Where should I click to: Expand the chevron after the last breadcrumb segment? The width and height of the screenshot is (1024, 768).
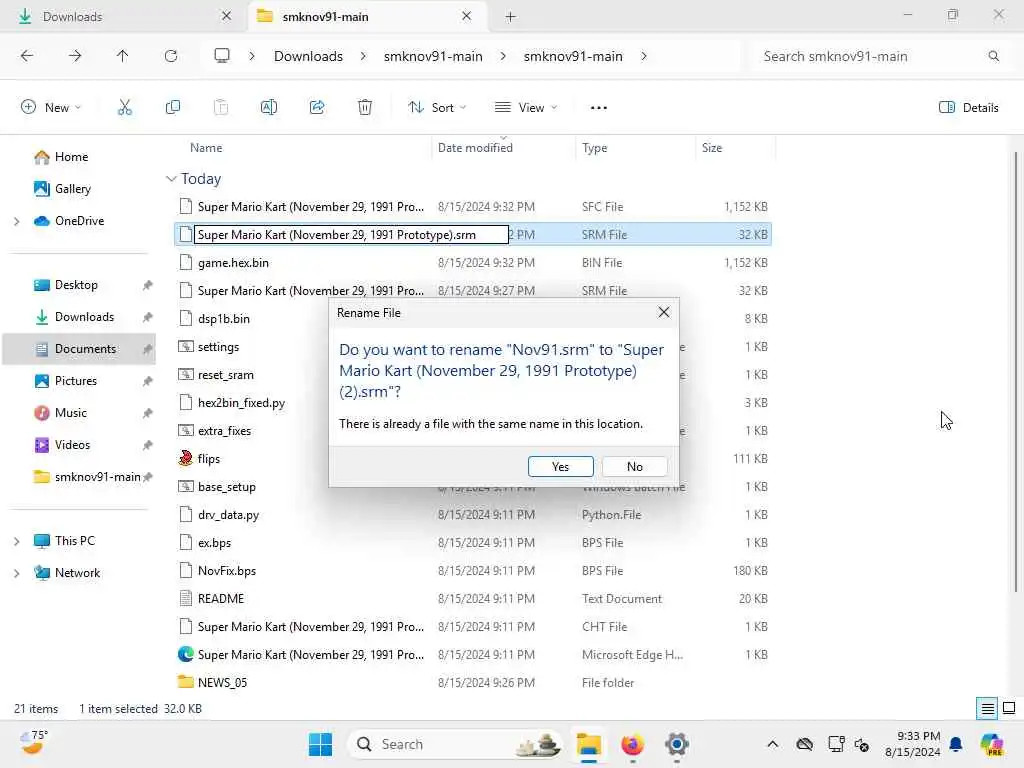644,56
